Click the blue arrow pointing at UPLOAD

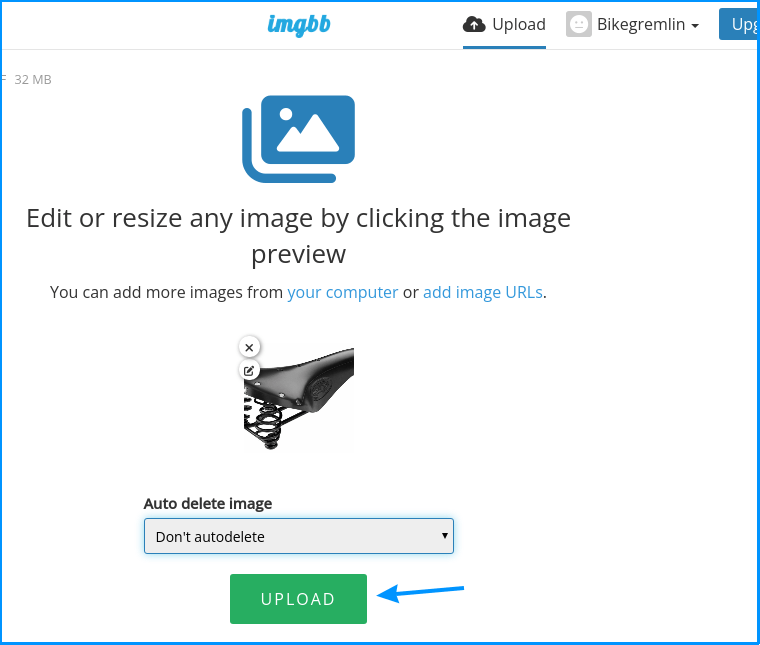[x=420, y=593]
